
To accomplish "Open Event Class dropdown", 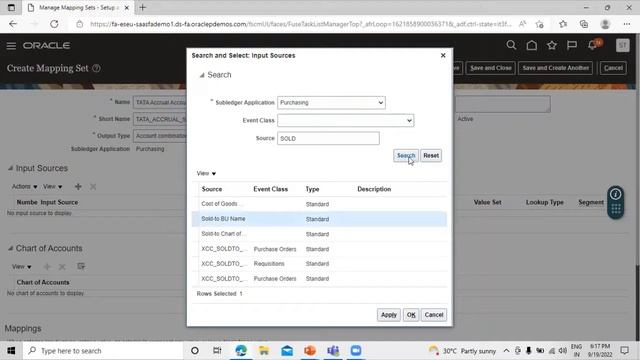I will [346, 120].
